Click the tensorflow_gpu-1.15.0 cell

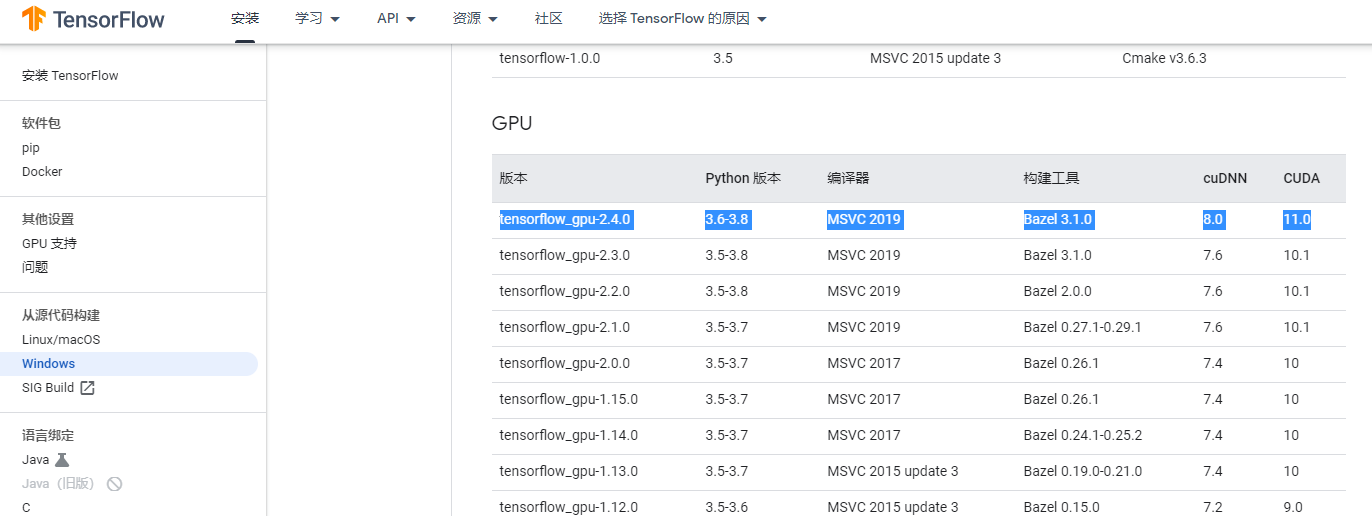[569, 399]
